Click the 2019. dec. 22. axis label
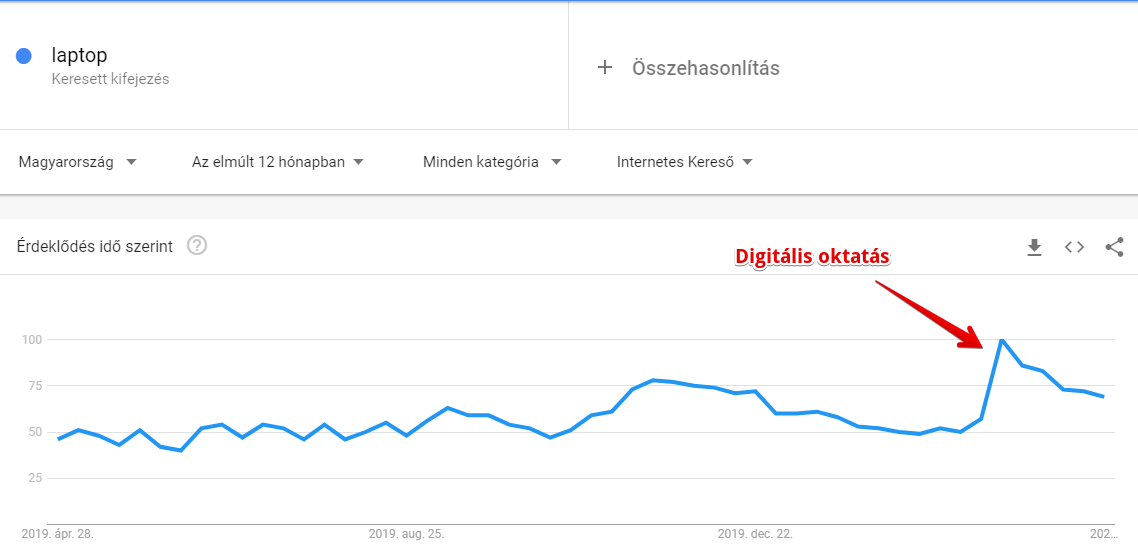The width and height of the screenshot is (1138, 557). tap(756, 534)
